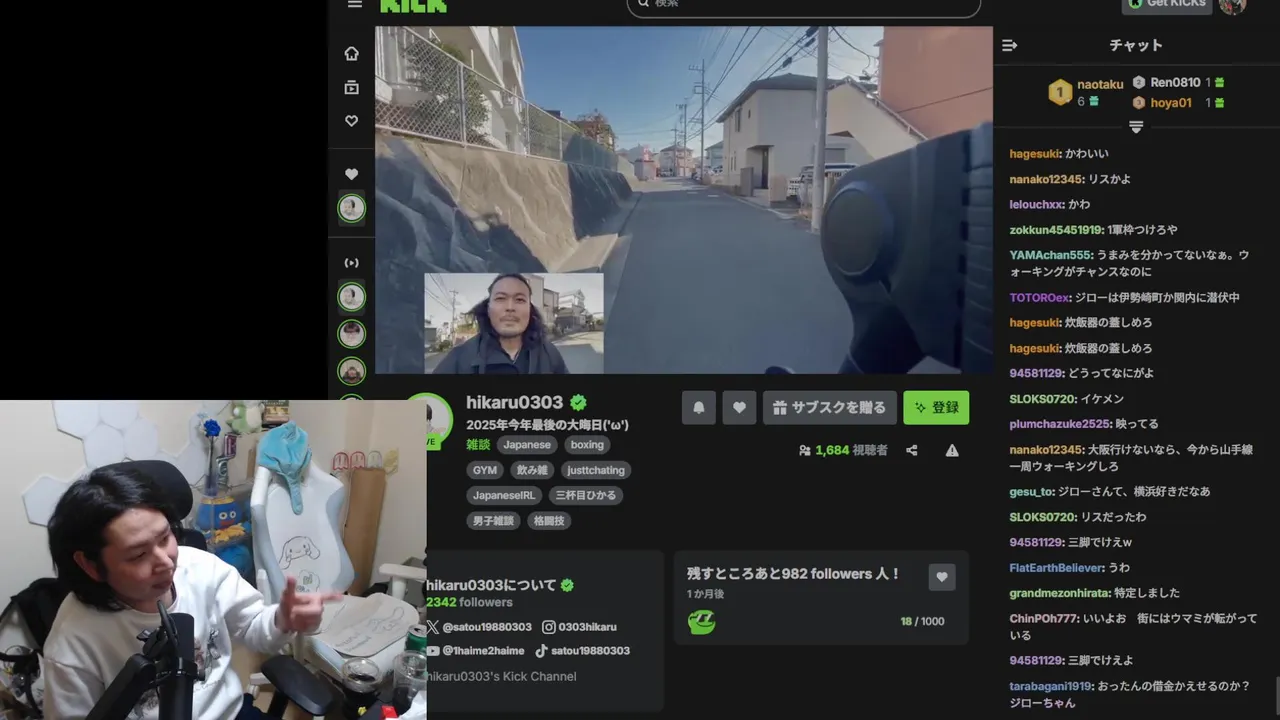The image size is (1280, 720).
Task: Focus the search input field
Action: point(803,6)
